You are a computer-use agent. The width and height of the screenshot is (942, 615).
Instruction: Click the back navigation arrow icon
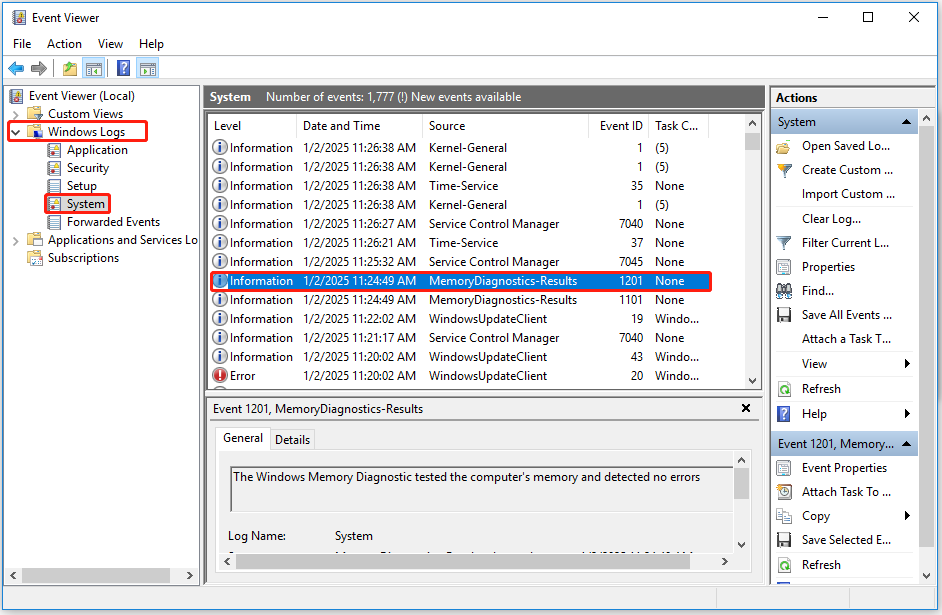[x=17, y=68]
